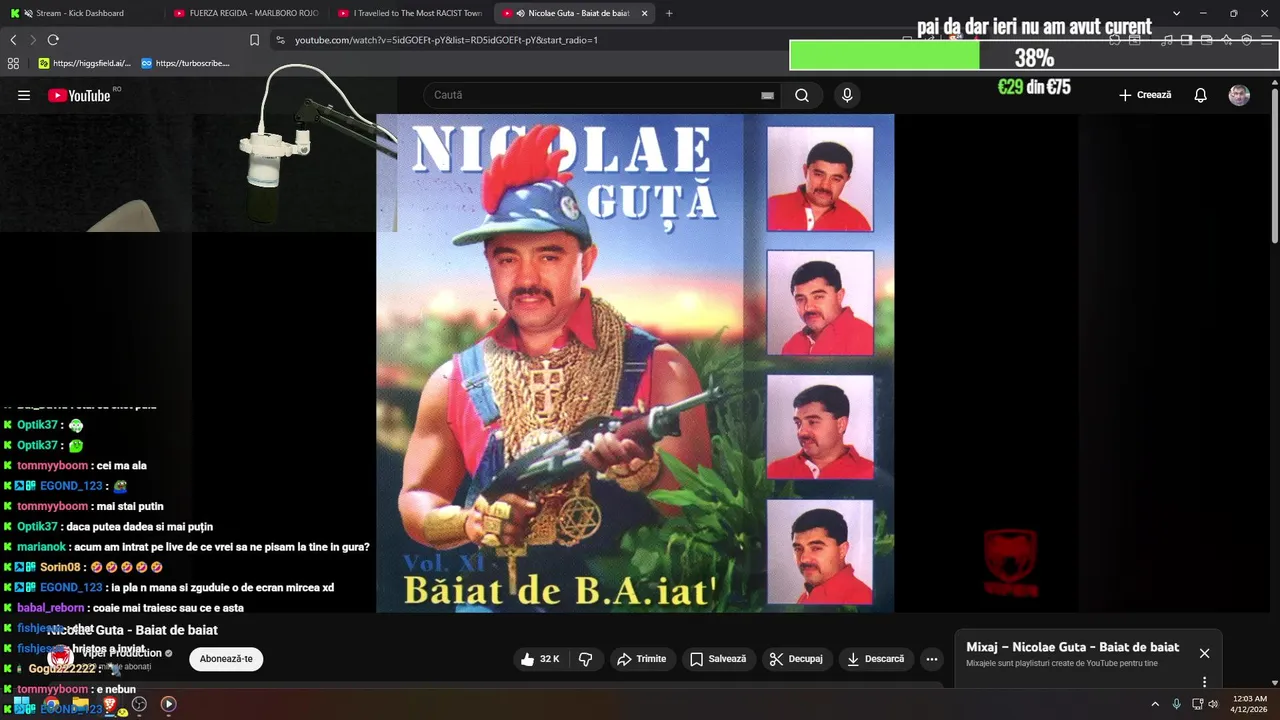The width and height of the screenshot is (1280, 720).
Task: Show hidden system tray icons chevron
Action: [x=1155, y=704]
